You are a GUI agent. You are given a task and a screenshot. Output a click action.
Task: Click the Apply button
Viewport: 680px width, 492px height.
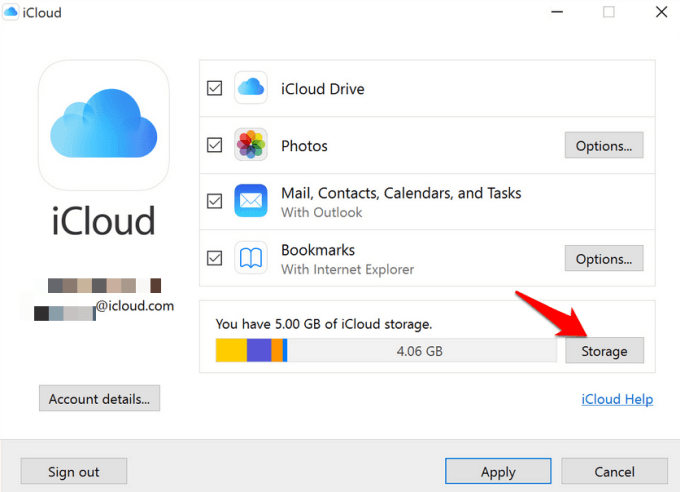[498, 471]
